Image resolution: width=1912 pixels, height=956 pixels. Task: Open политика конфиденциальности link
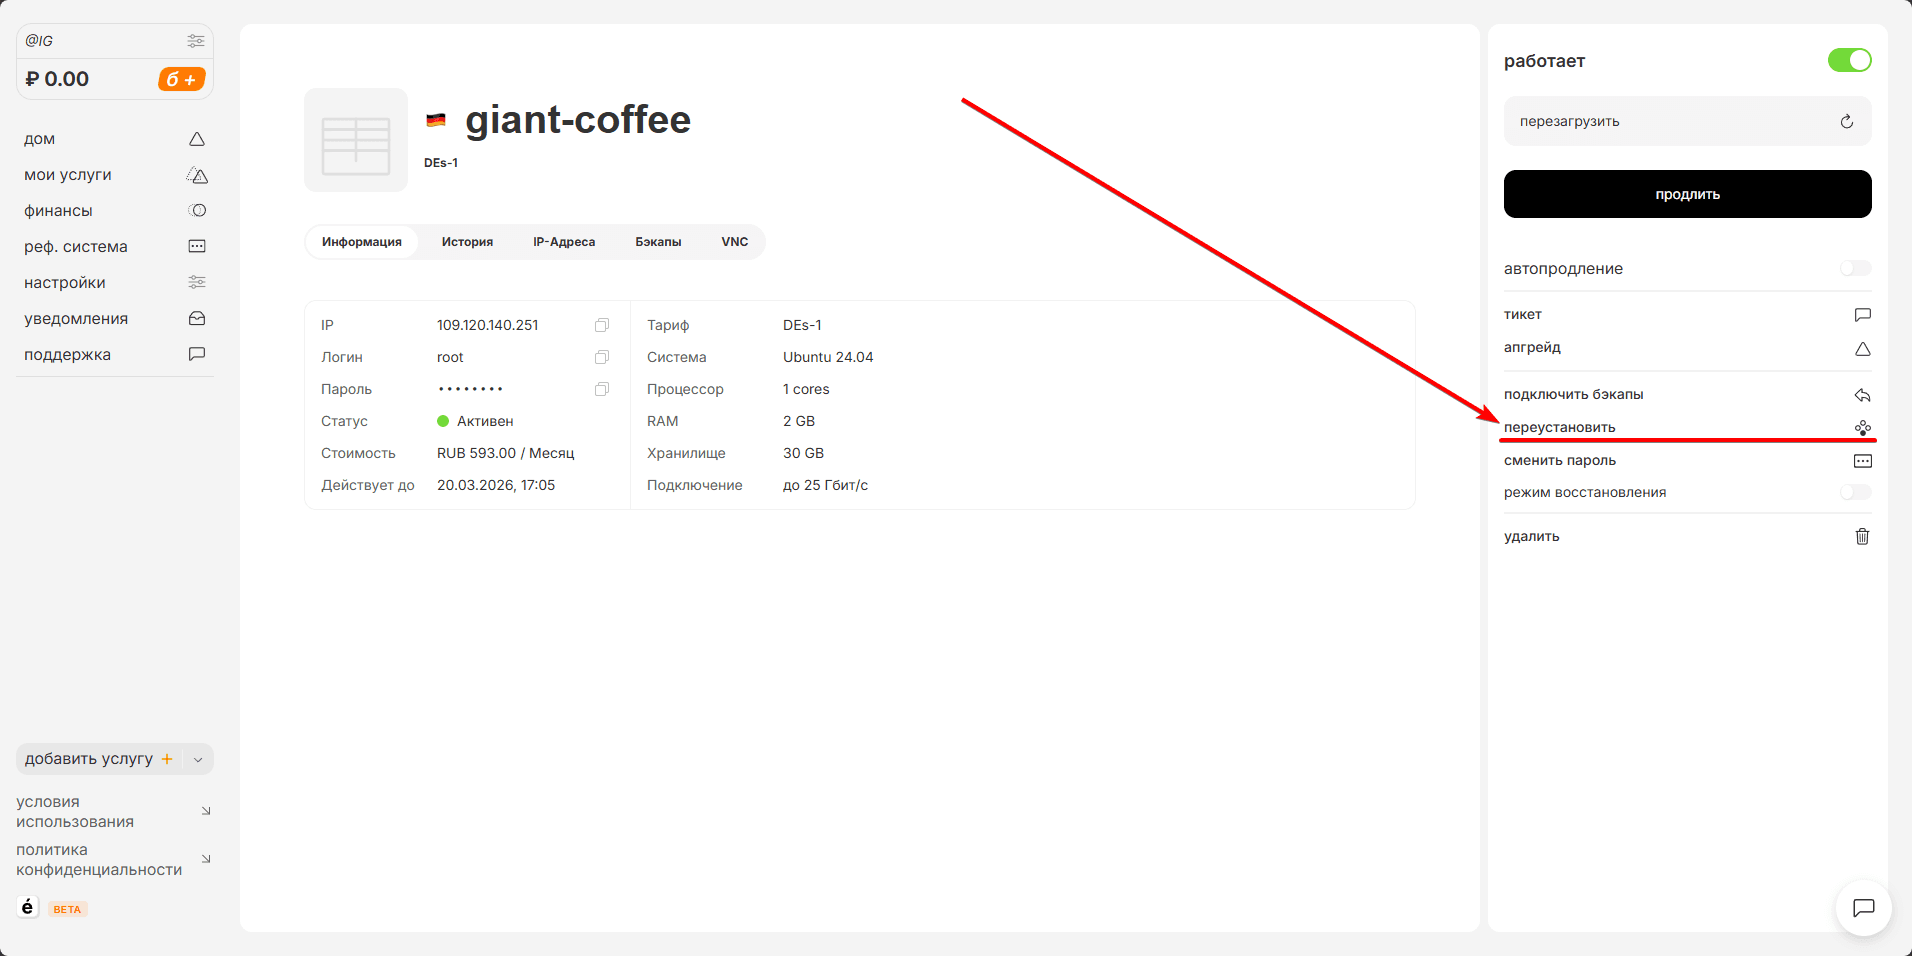click(99, 860)
